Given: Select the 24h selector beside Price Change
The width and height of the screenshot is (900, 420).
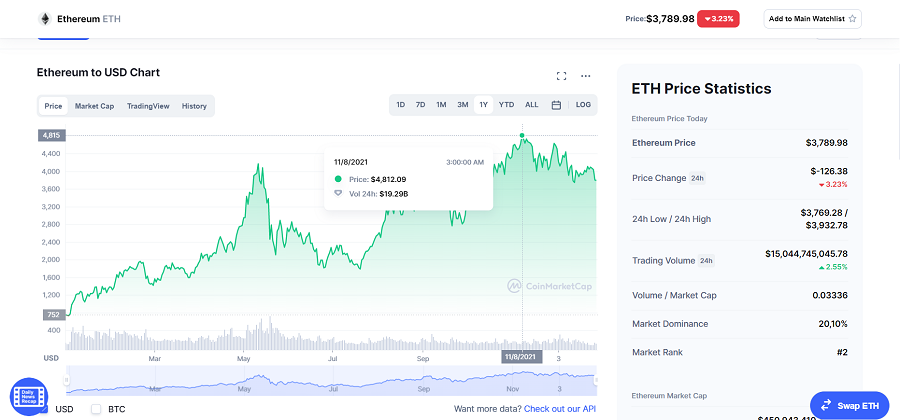Looking at the screenshot, I should (697, 178).
